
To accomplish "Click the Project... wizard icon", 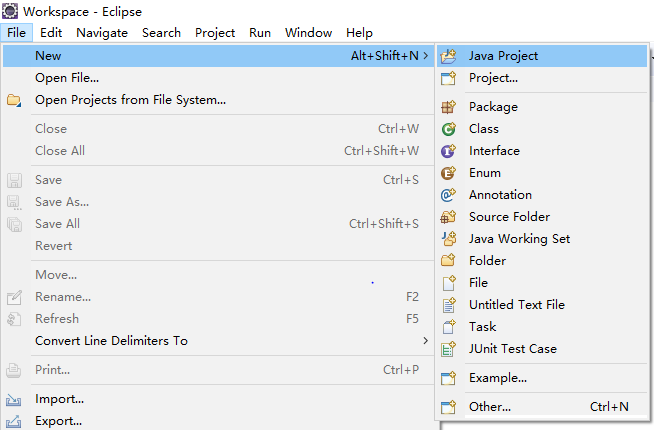I will 448,78.
